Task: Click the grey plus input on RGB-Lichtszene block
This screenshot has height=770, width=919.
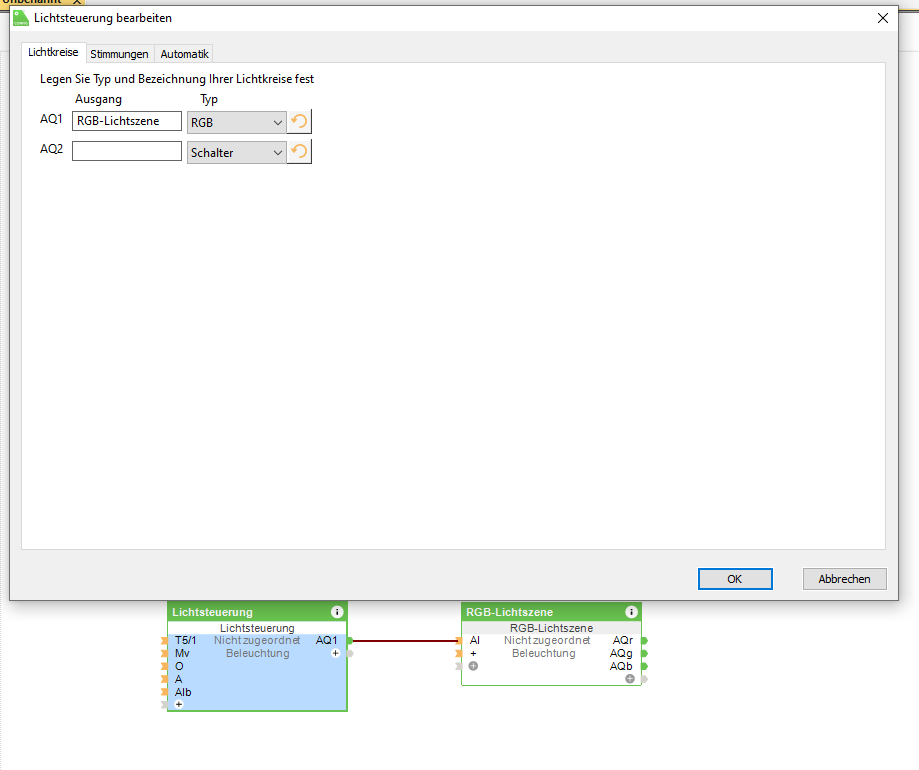Action: (474, 666)
